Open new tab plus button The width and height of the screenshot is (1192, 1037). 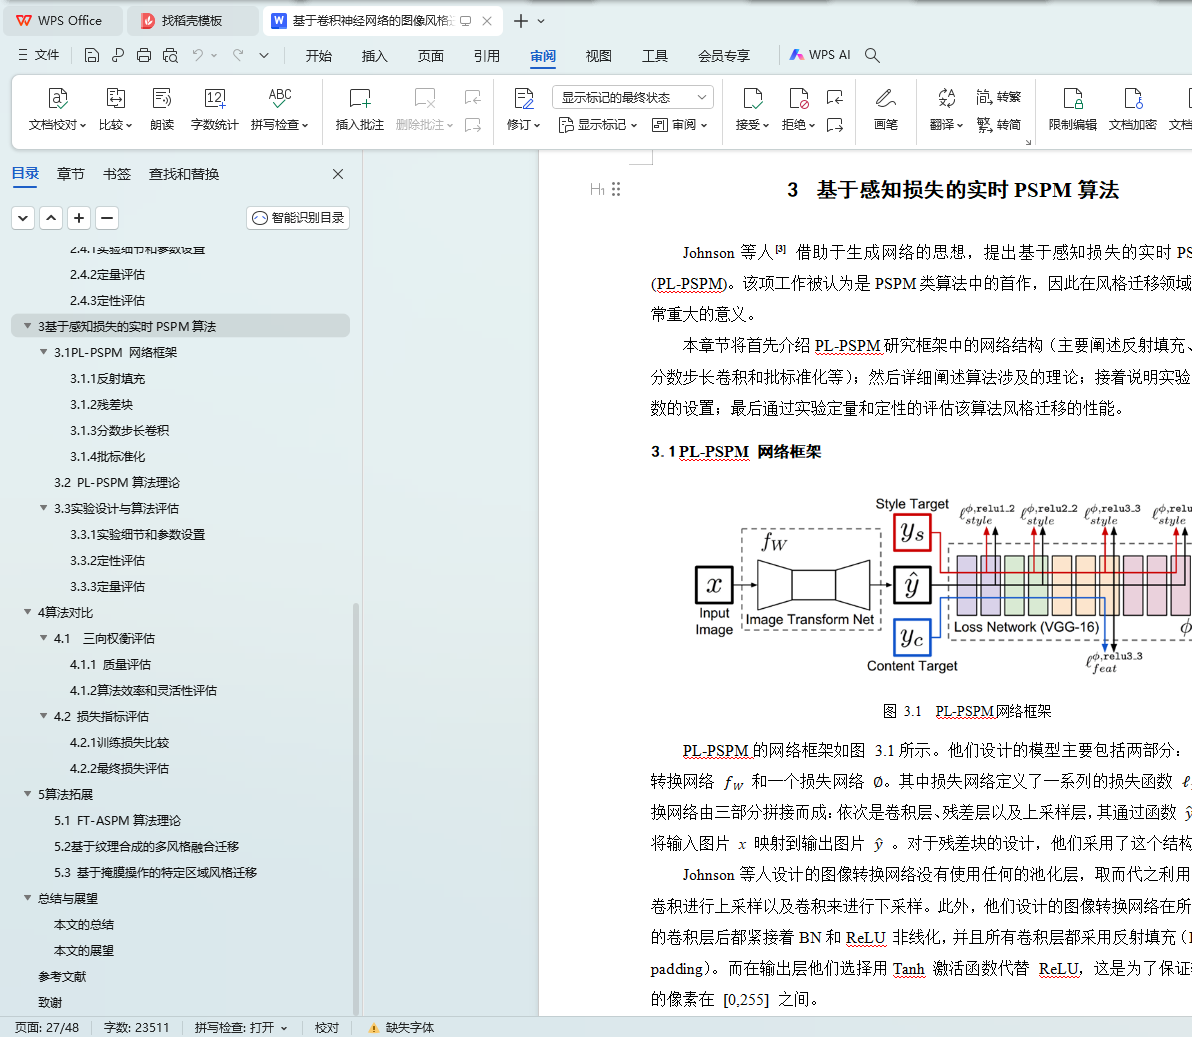coord(521,21)
